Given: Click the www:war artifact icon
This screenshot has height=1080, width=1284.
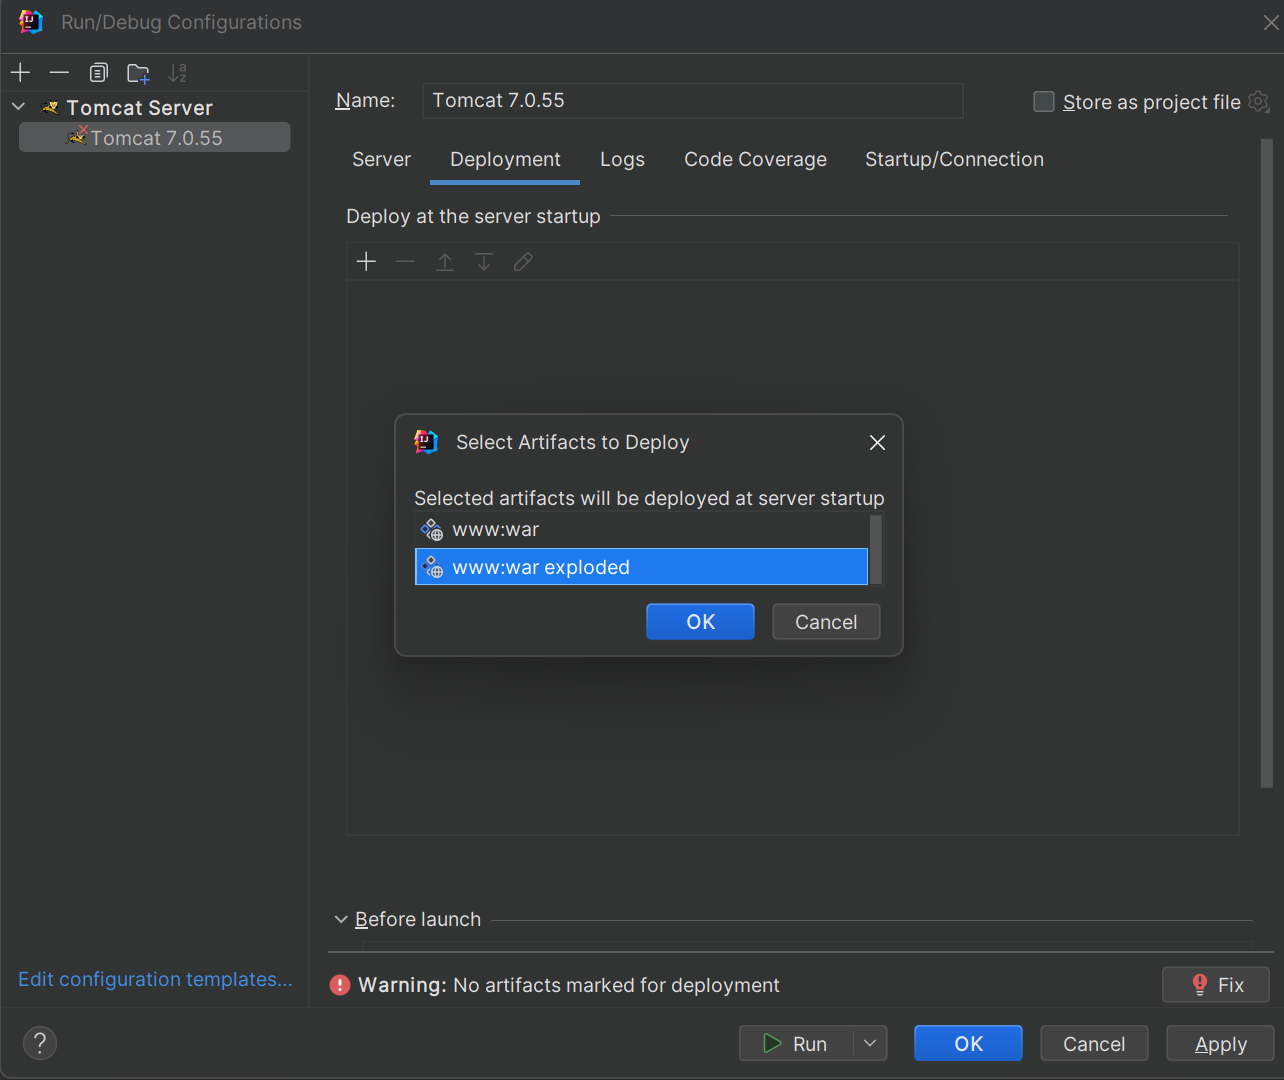Looking at the screenshot, I should 432,529.
